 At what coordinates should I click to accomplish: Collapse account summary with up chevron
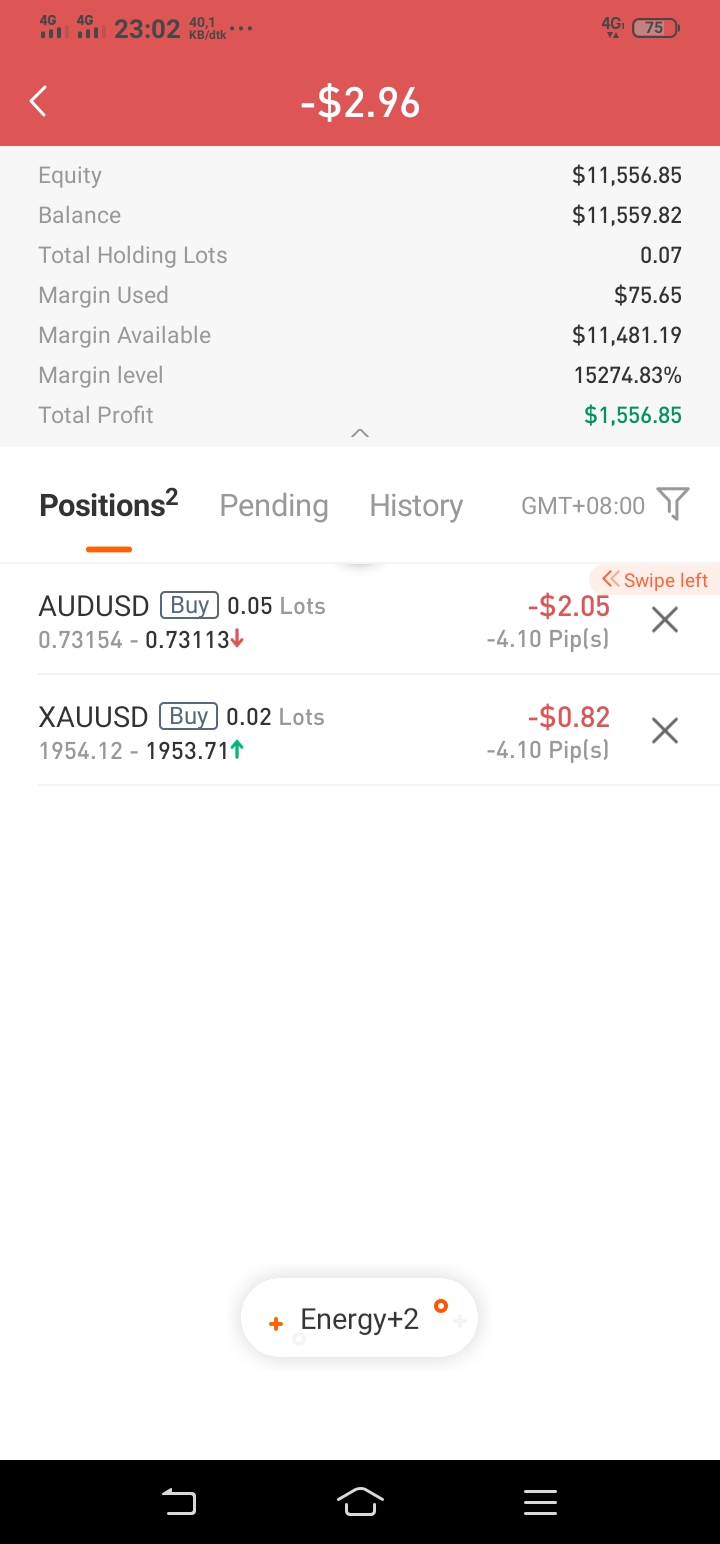click(360, 433)
